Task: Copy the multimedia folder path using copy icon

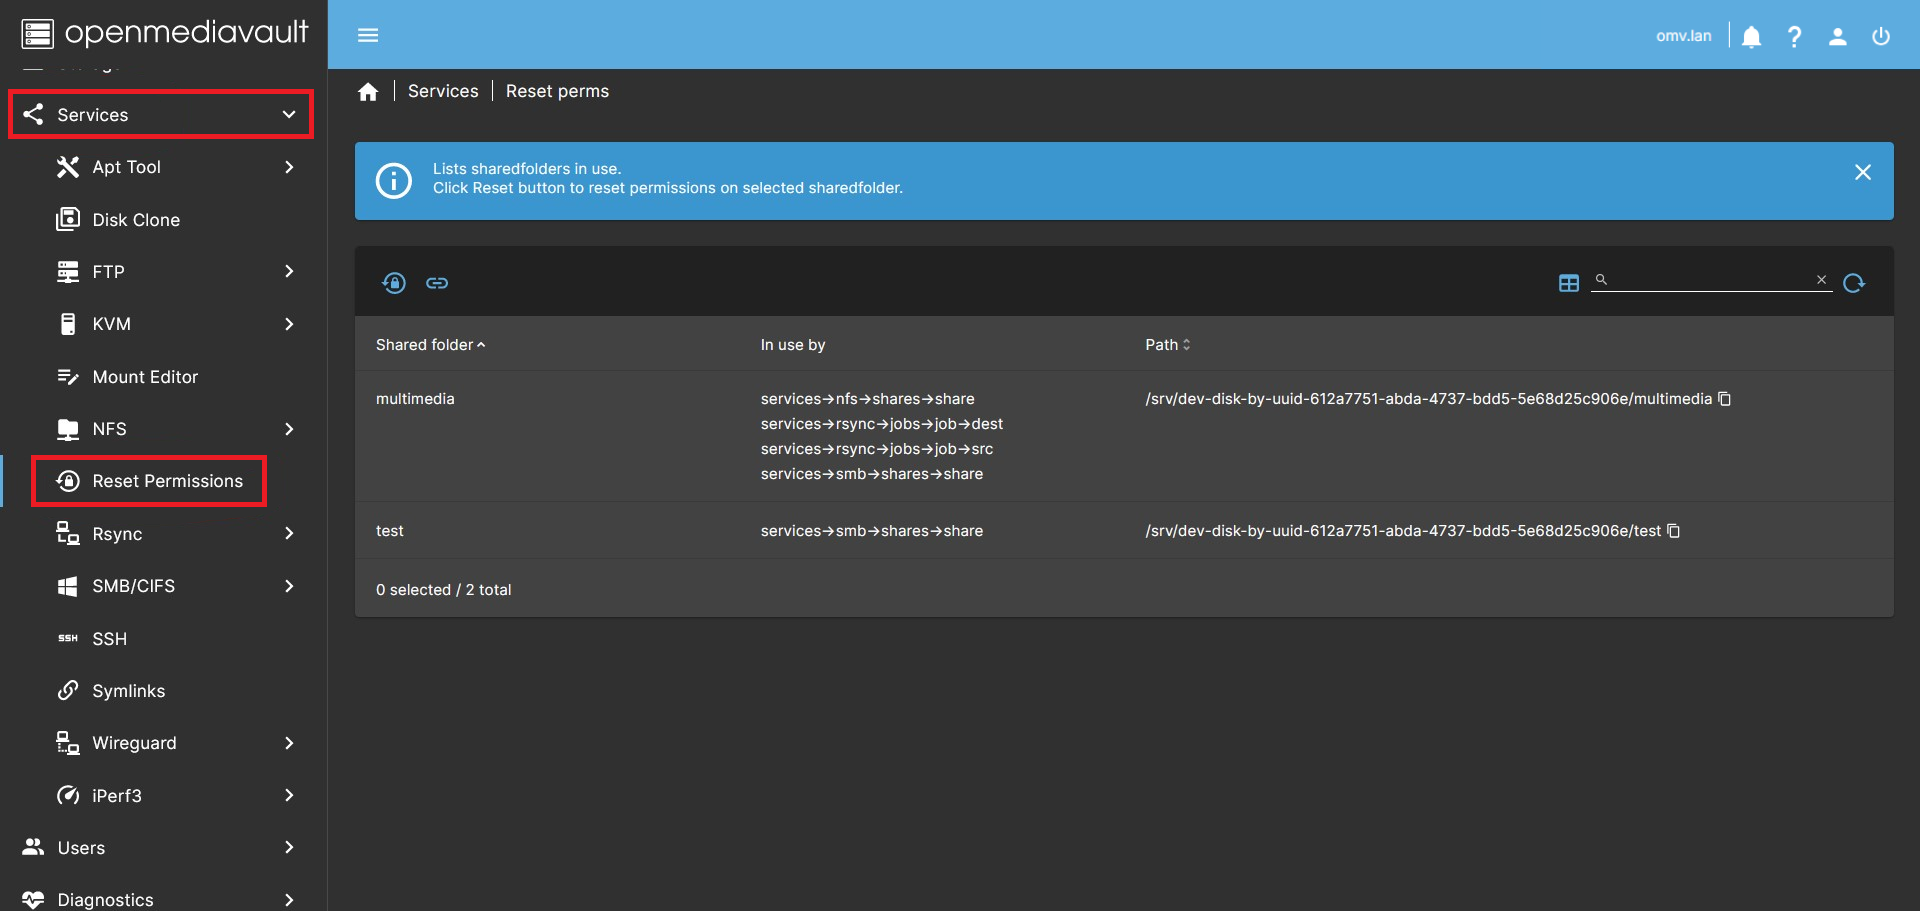Action: click(1725, 398)
